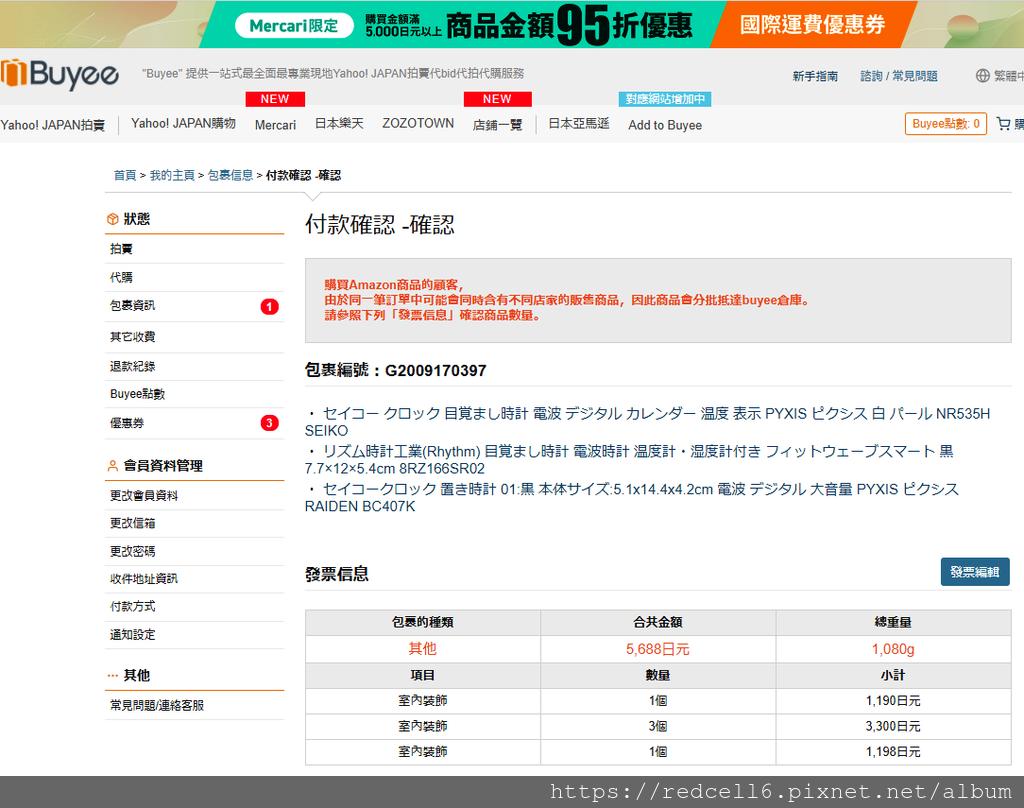Click the 1,190日元 subtotal cell
The width and height of the screenshot is (1024, 808).
(x=893, y=701)
